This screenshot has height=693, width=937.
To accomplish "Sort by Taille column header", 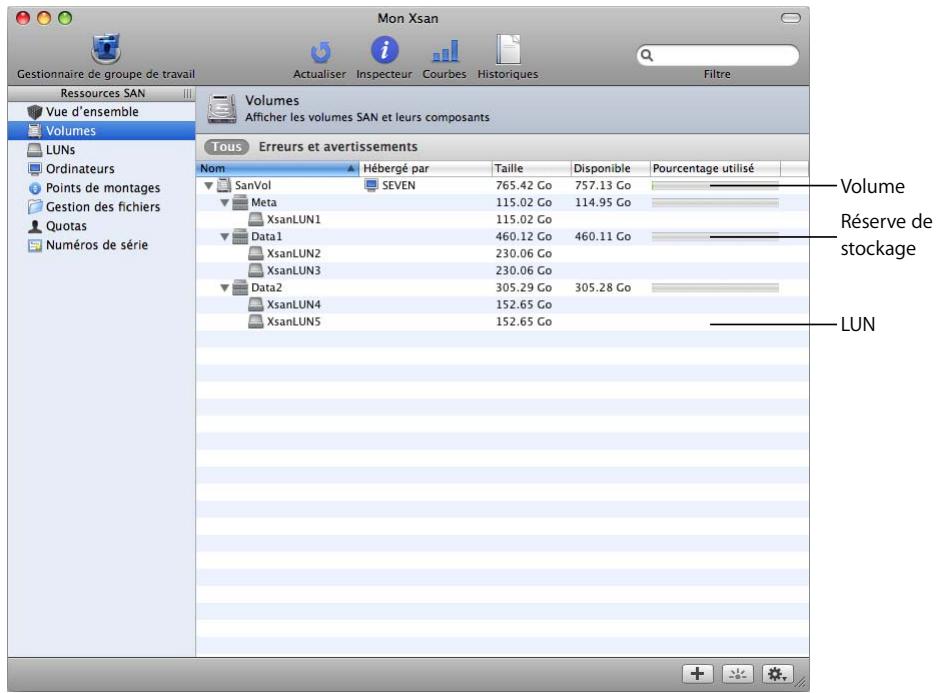I will point(531,168).
